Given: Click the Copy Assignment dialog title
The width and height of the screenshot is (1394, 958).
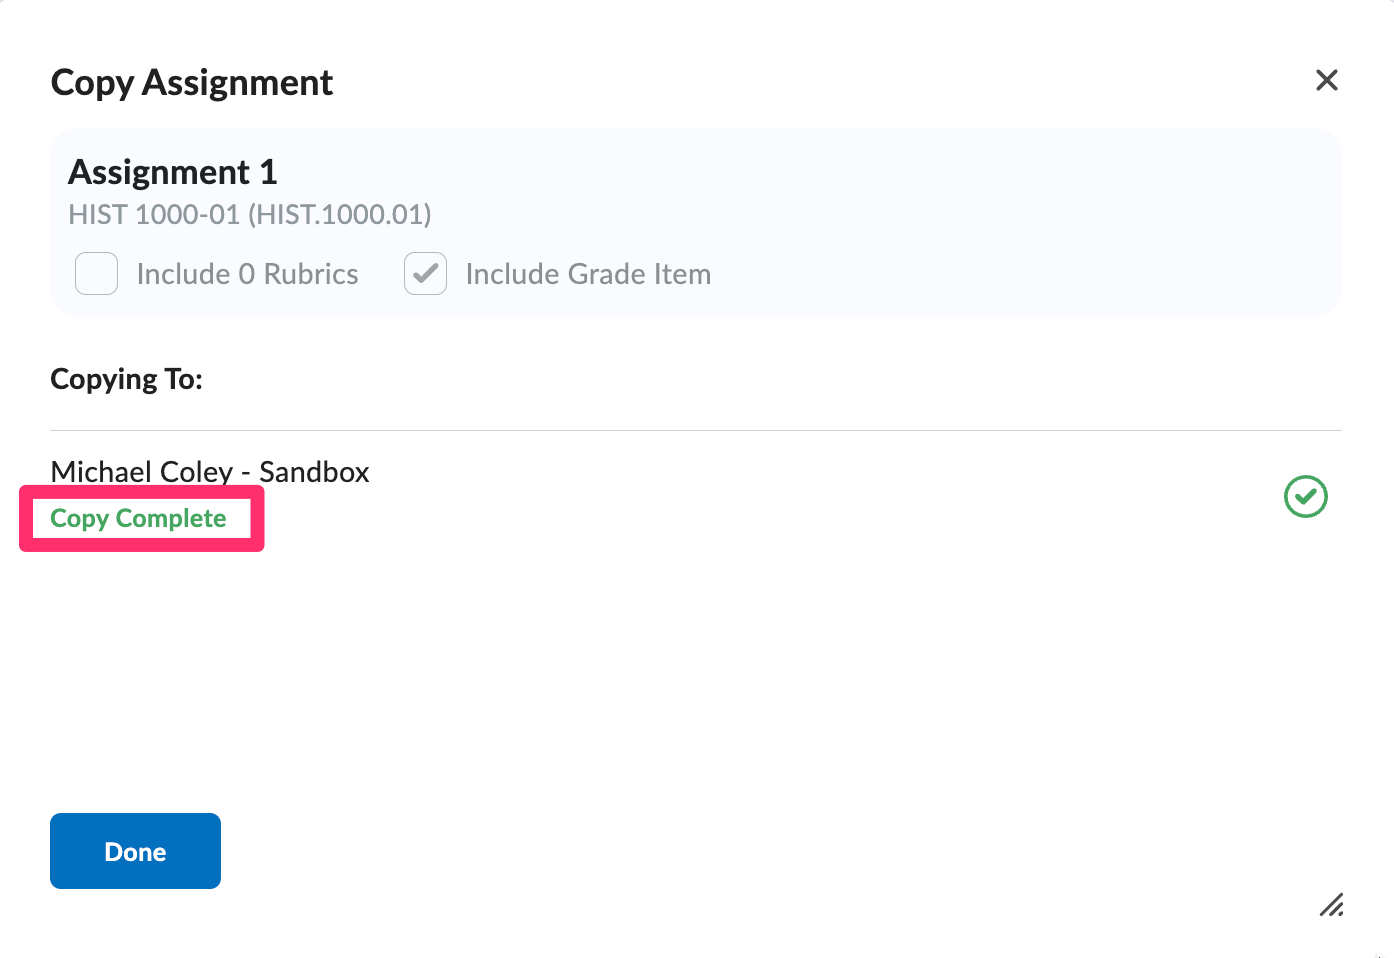Looking at the screenshot, I should (191, 82).
